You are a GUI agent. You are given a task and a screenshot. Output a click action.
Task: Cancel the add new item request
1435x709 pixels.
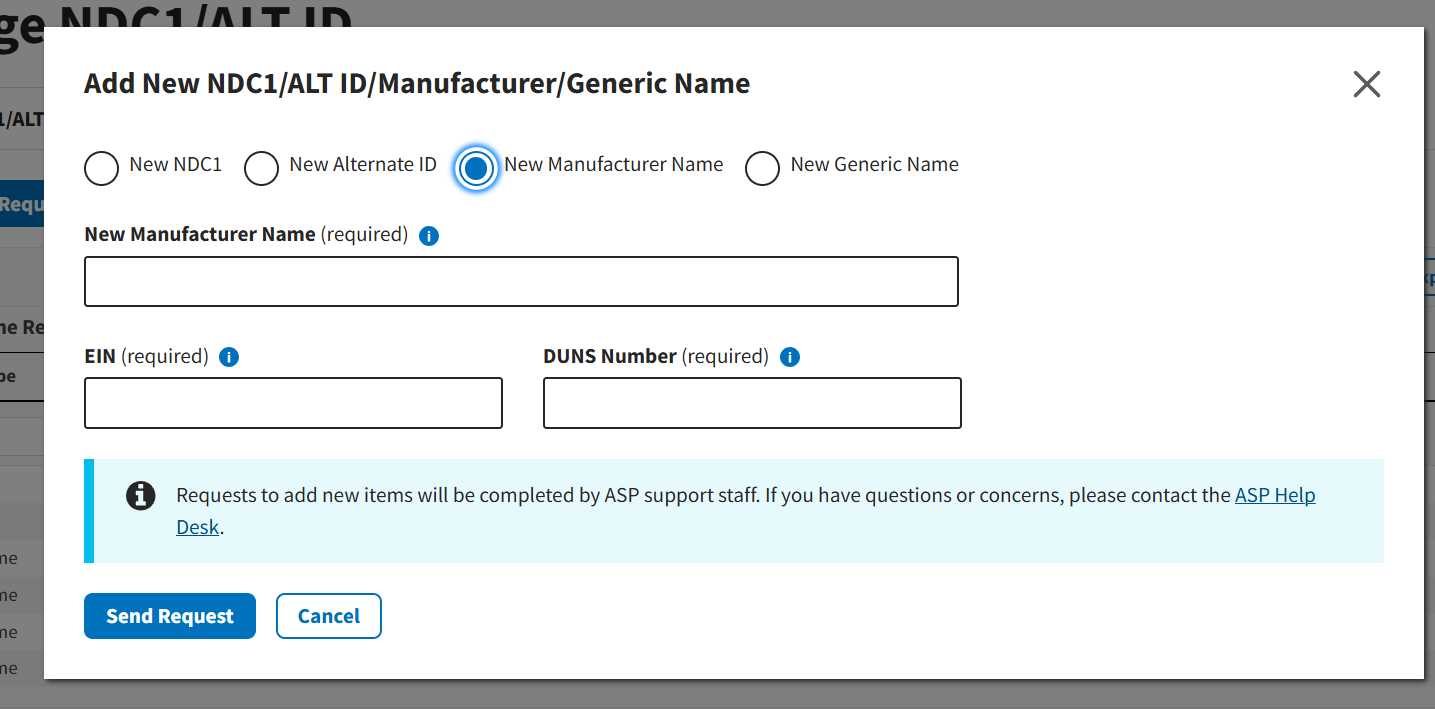[x=328, y=616]
